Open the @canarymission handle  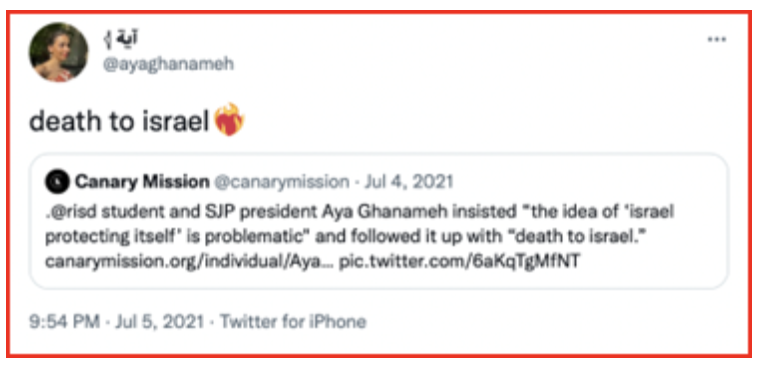coord(281,182)
